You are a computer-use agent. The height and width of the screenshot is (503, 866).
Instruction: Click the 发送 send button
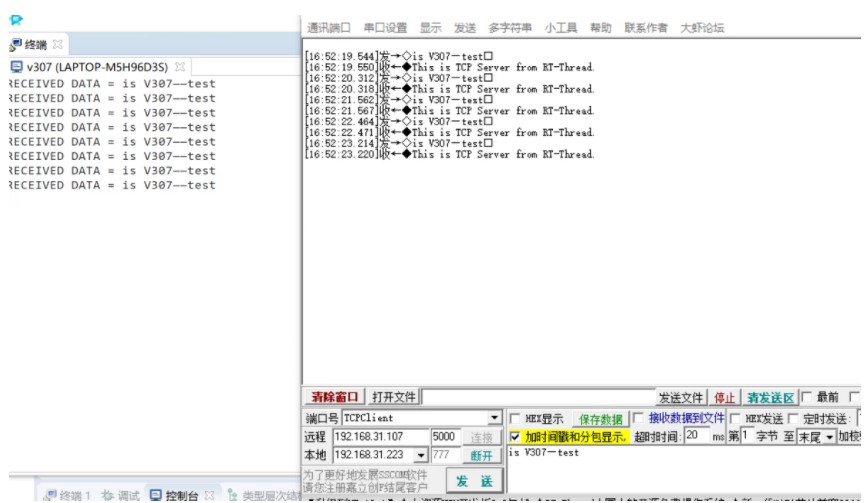point(474,481)
